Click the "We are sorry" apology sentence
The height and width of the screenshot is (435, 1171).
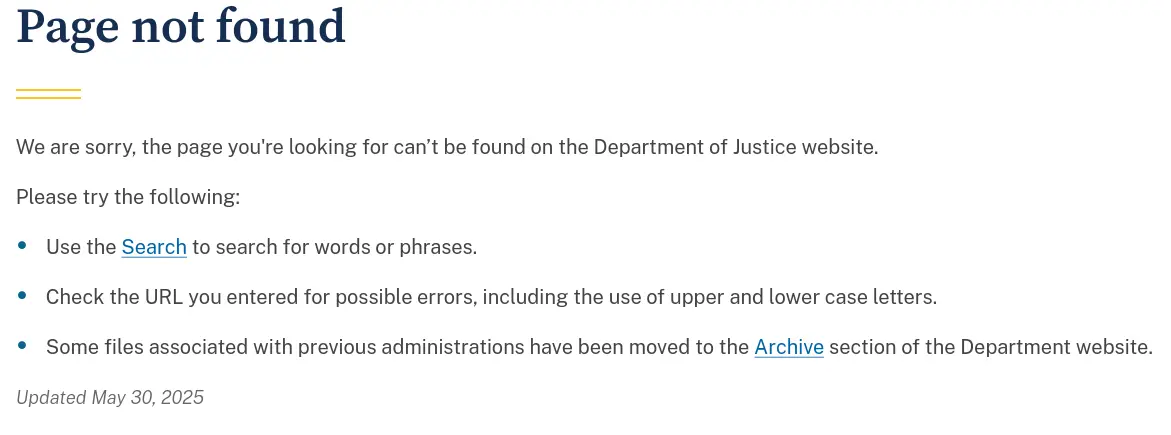pos(446,147)
